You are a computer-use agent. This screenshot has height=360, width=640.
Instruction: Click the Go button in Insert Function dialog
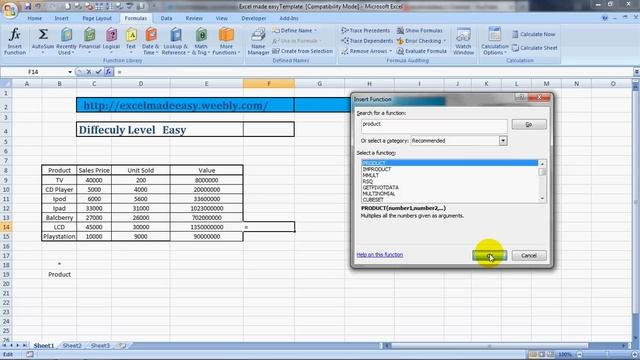529,124
